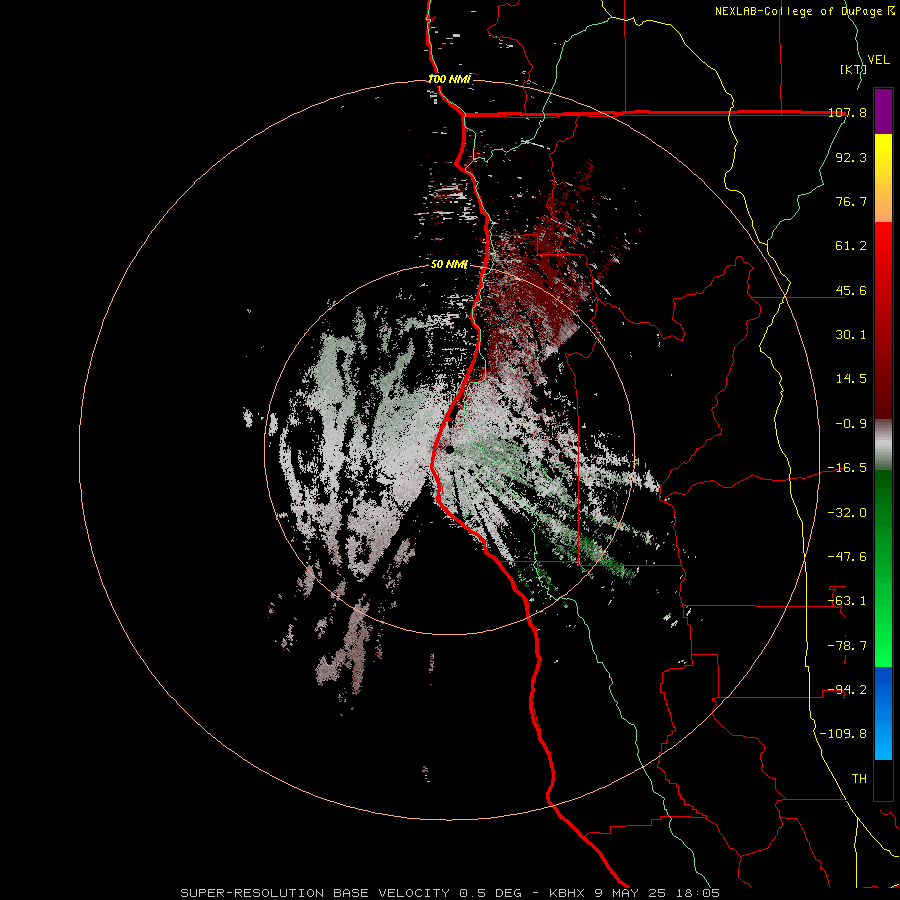The width and height of the screenshot is (900, 900).
Task: Click the NEXLAB-College of DuPage label
Action: [804, 11]
